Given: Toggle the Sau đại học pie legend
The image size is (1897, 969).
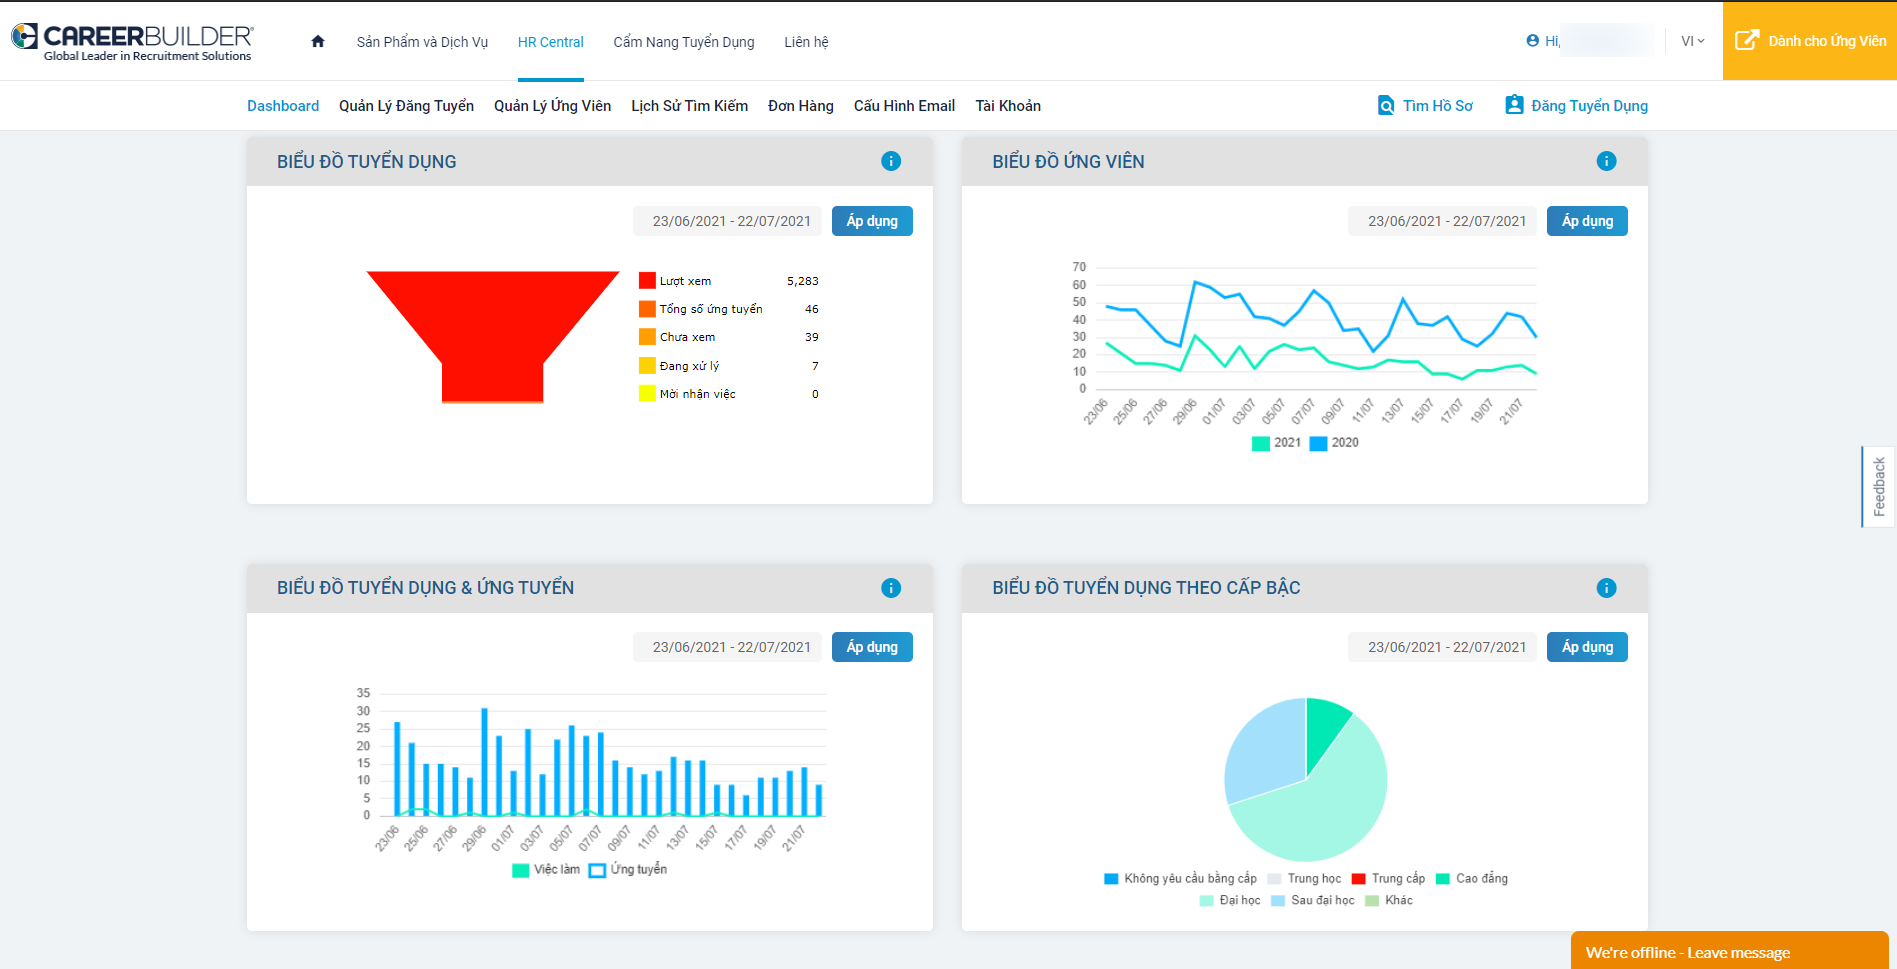Looking at the screenshot, I should [x=1313, y=901].
